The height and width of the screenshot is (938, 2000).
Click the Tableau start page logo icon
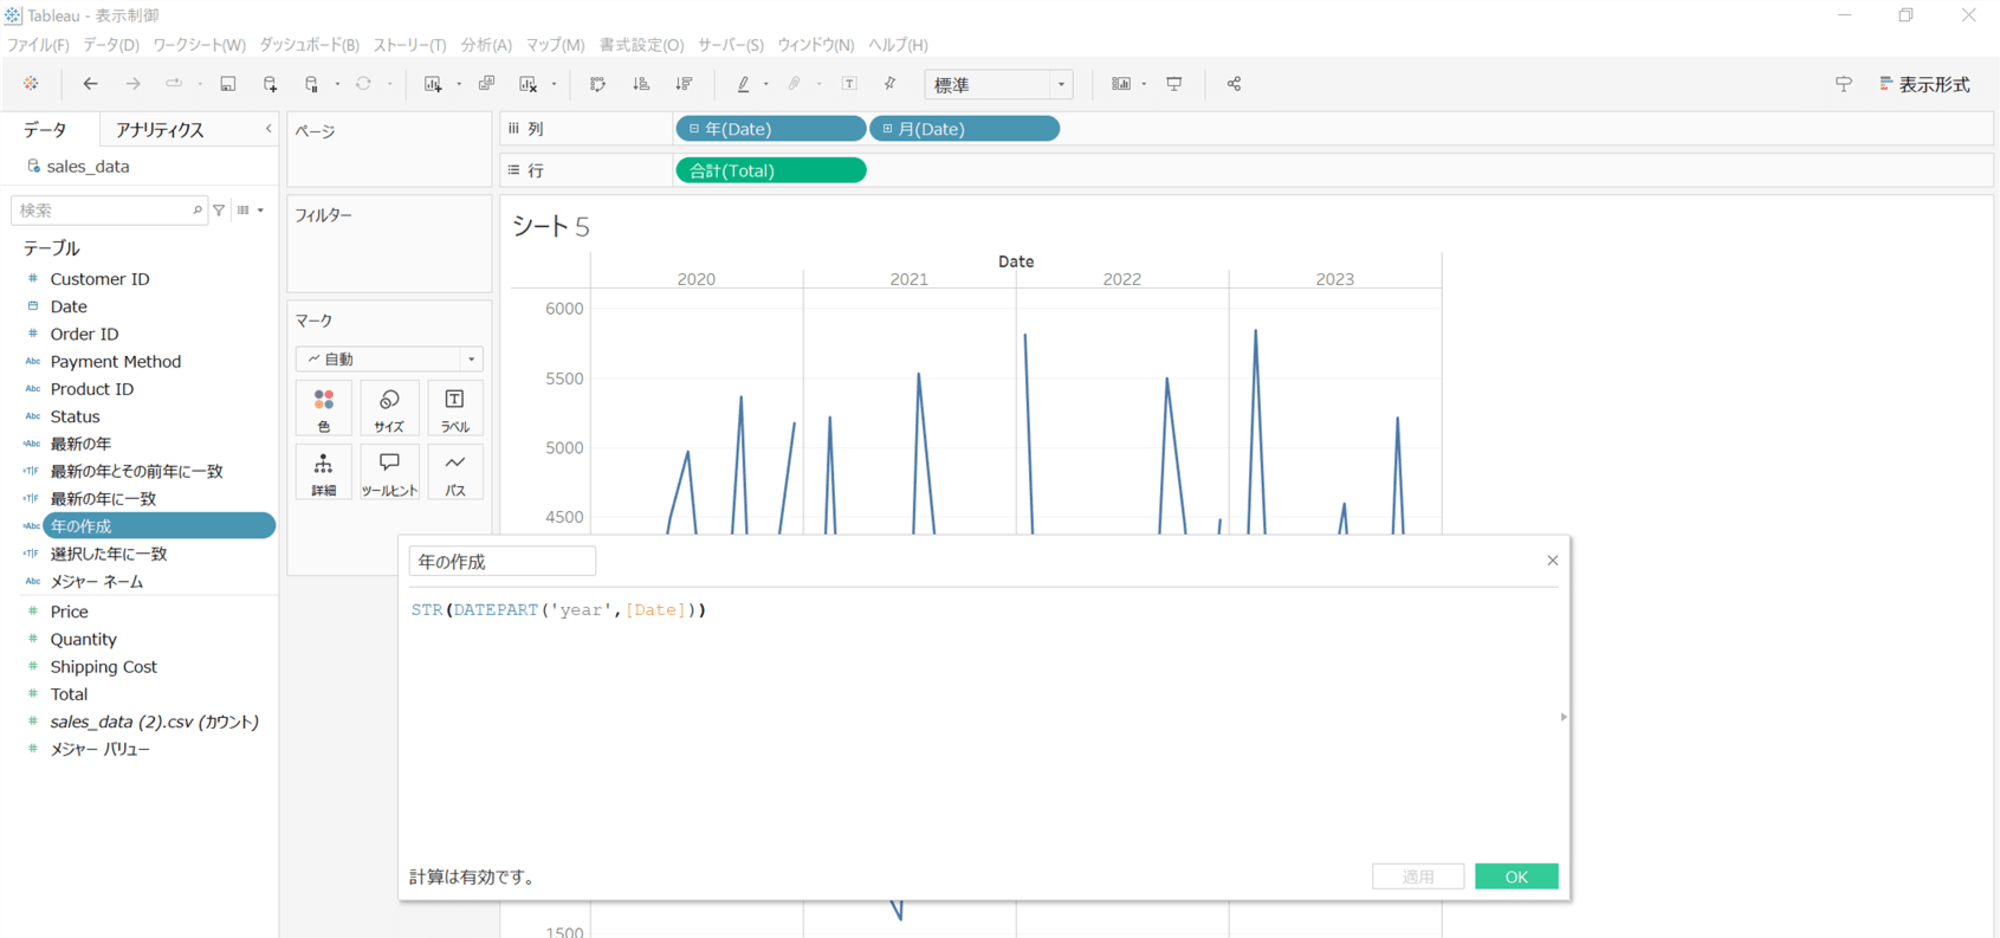pos(31,84)
